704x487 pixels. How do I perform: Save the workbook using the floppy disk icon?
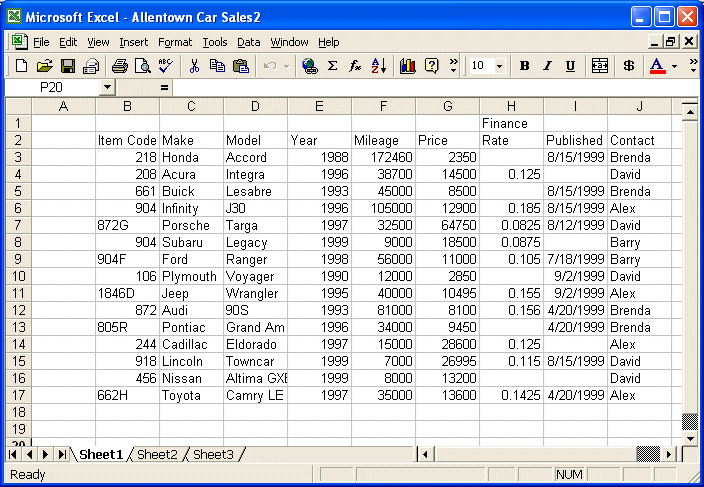point(68,66)
